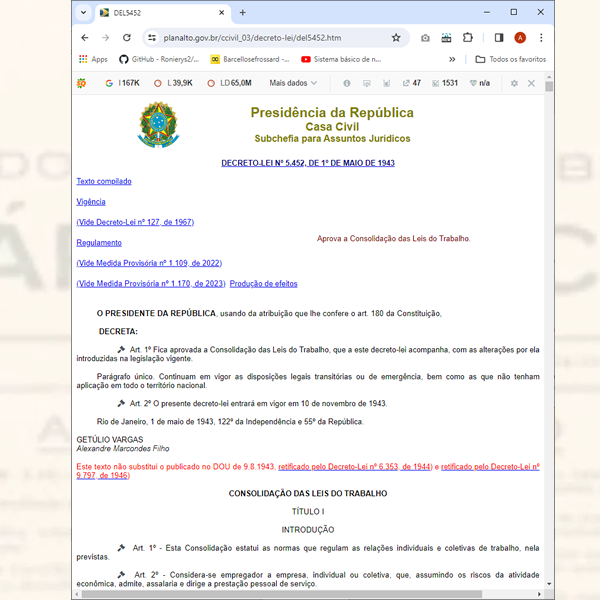Open the Decreto-Lei Nº 5.452 title link
600x600 pixels.
click(308, 163)
